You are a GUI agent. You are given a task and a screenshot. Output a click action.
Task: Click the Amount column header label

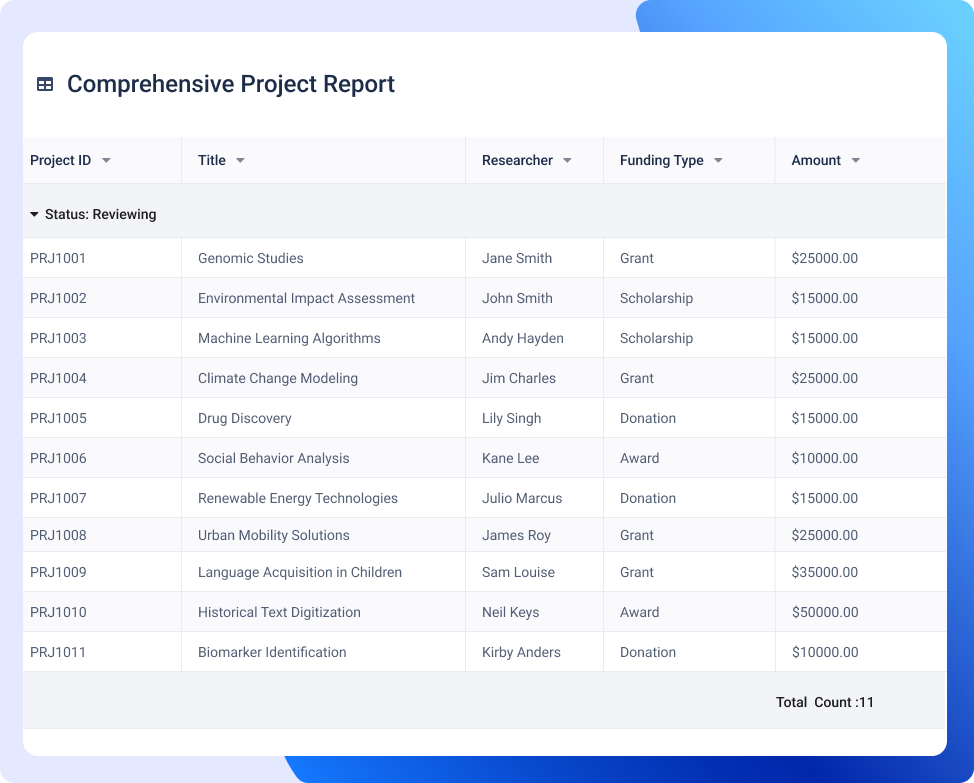(x=816, y=160)
